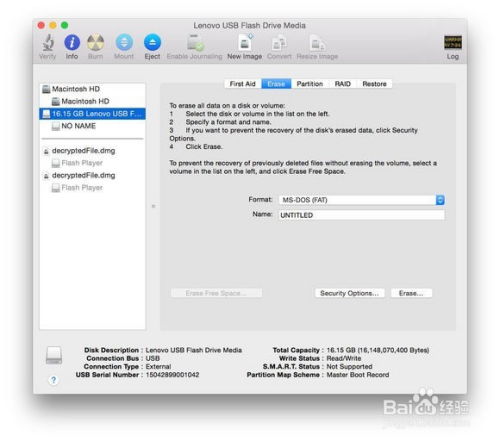This screenshot has height=441, width=500.
Task: Open the Restore tab
Action: tap(374, 84)
